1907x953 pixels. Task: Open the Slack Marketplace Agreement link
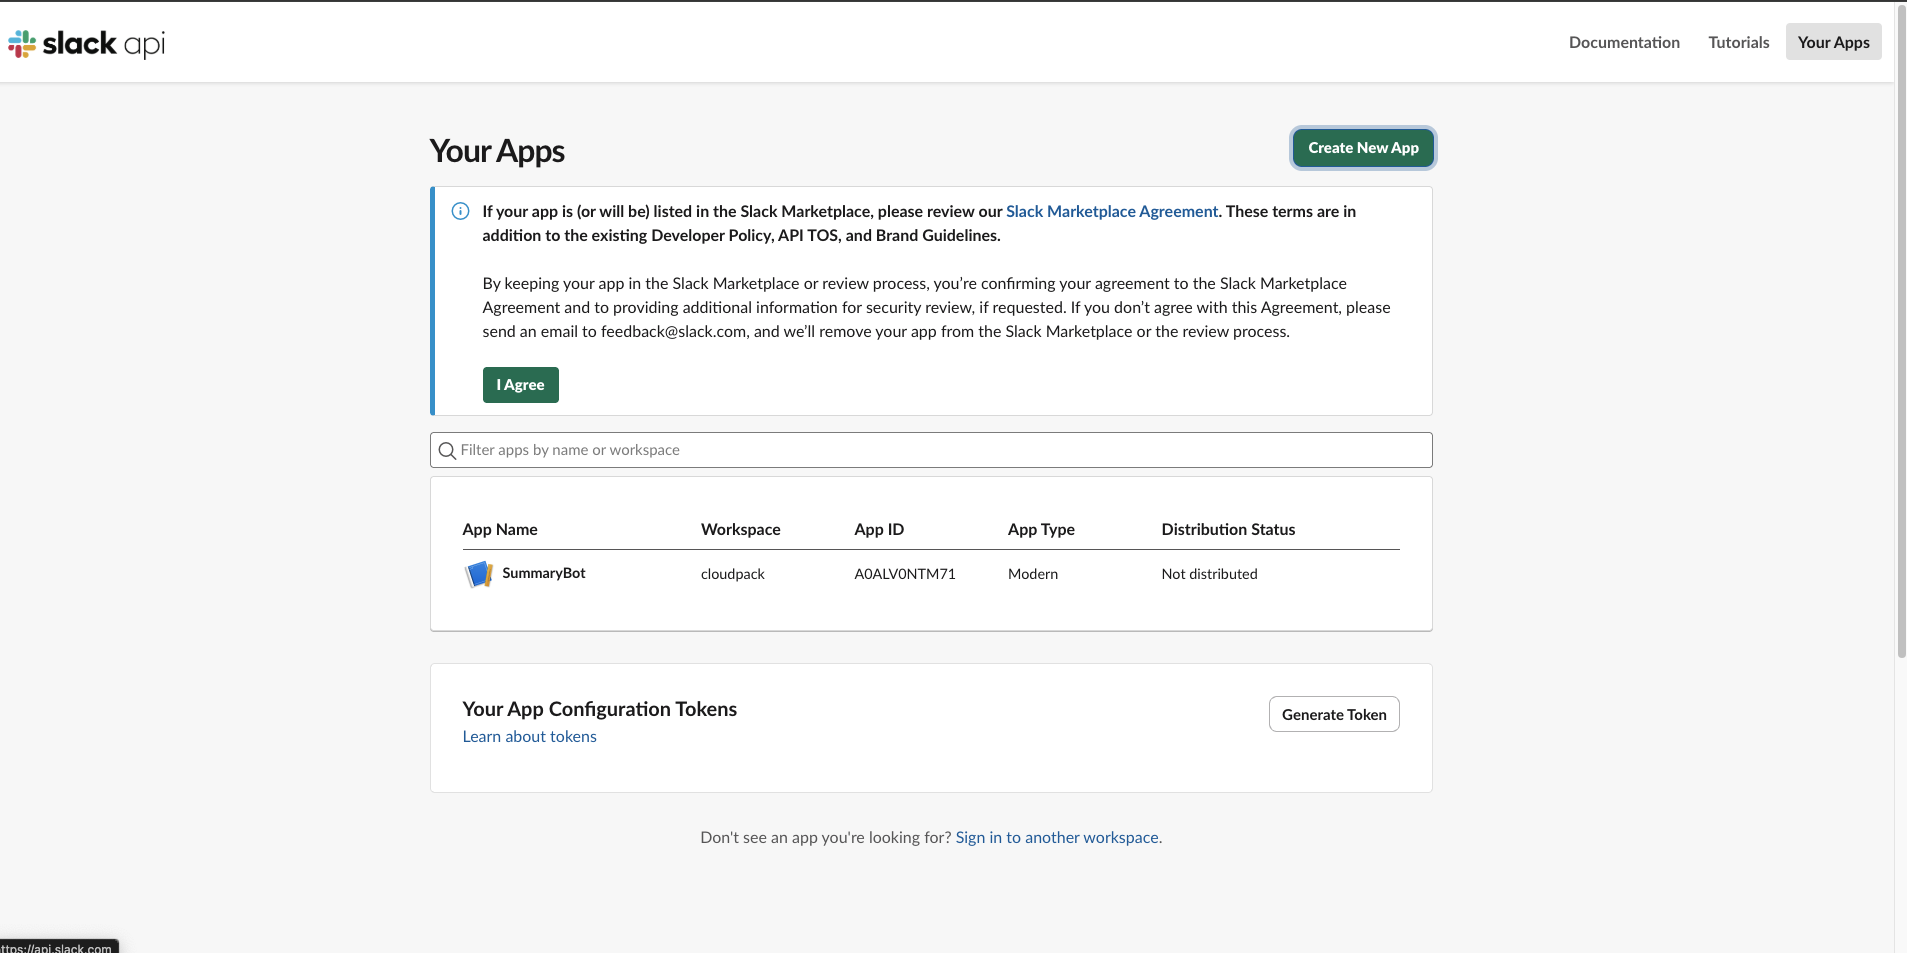(x=1111, y=211)
